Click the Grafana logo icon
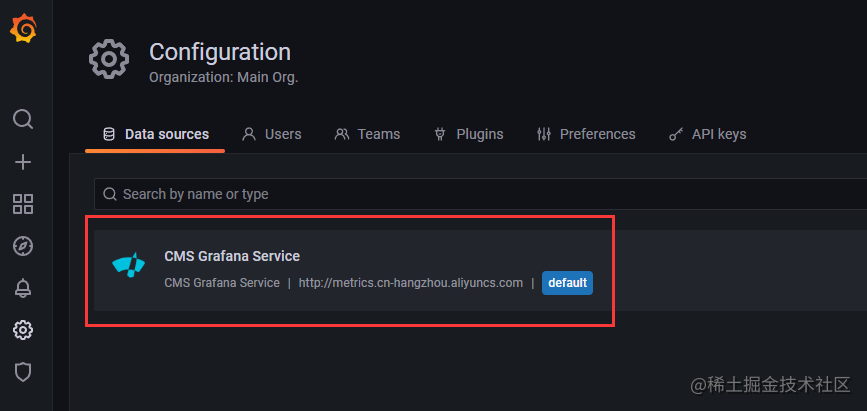The width and height of the screenshot is (867, 411). pyautogui.click(x=23, y=30)
